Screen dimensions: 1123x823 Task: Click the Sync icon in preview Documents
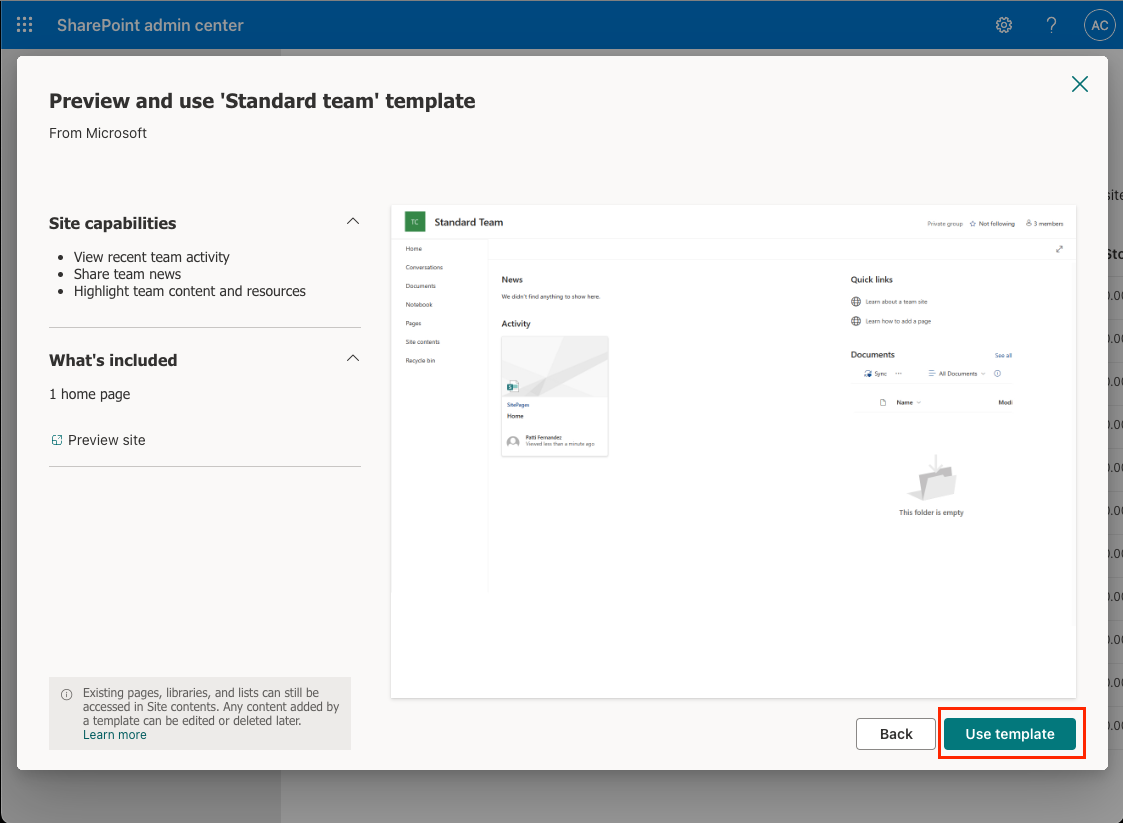point(868,373)
